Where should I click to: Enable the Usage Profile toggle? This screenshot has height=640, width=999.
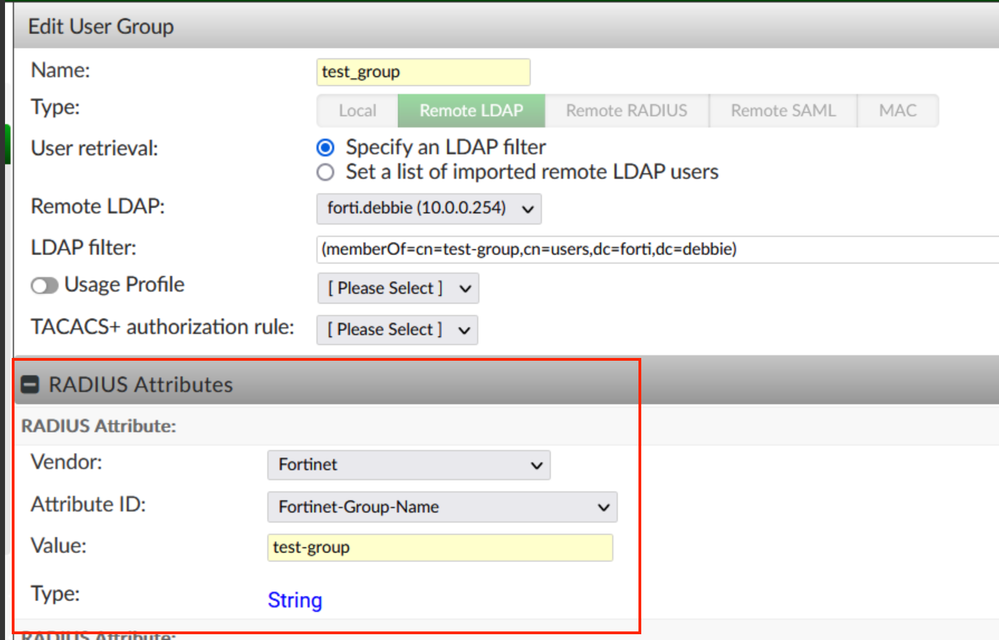(45, 285)
